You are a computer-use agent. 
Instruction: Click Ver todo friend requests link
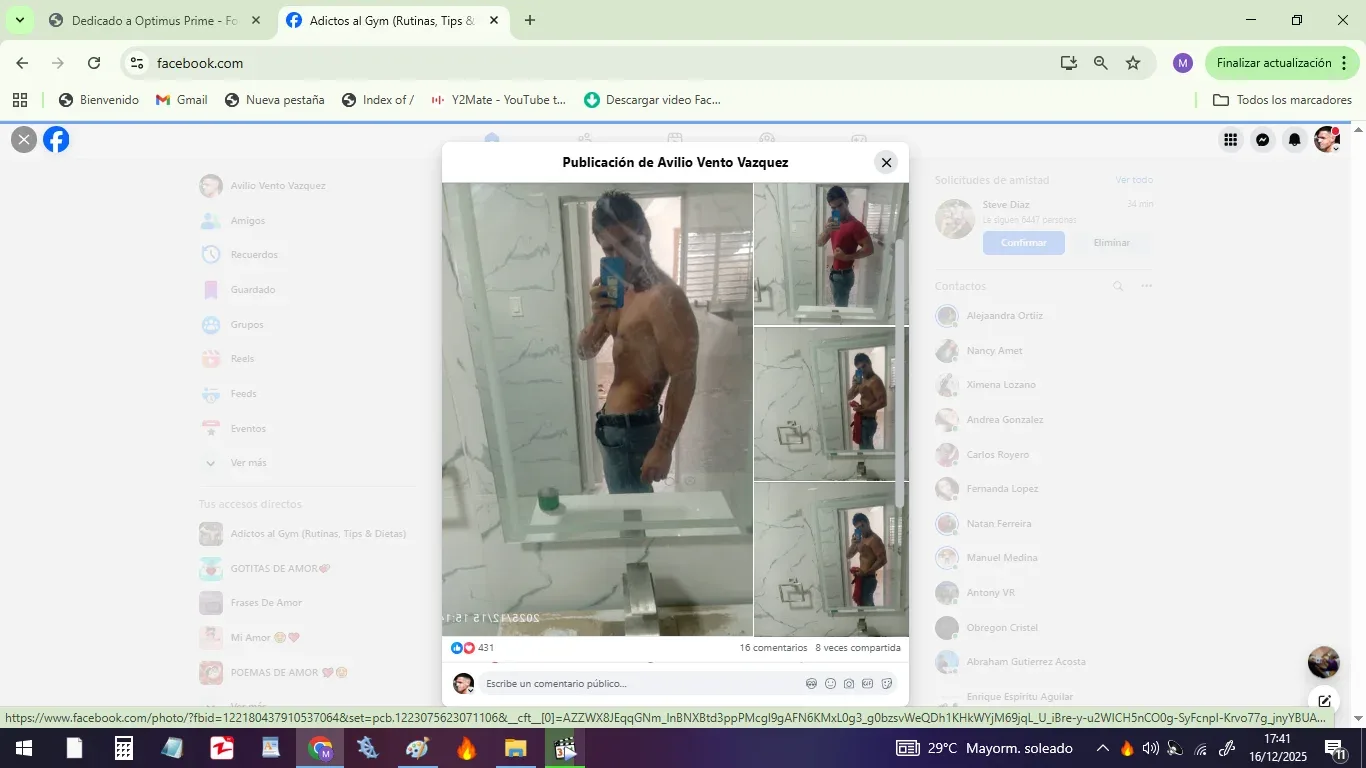pyautogui.click(x=1134, y=180)
